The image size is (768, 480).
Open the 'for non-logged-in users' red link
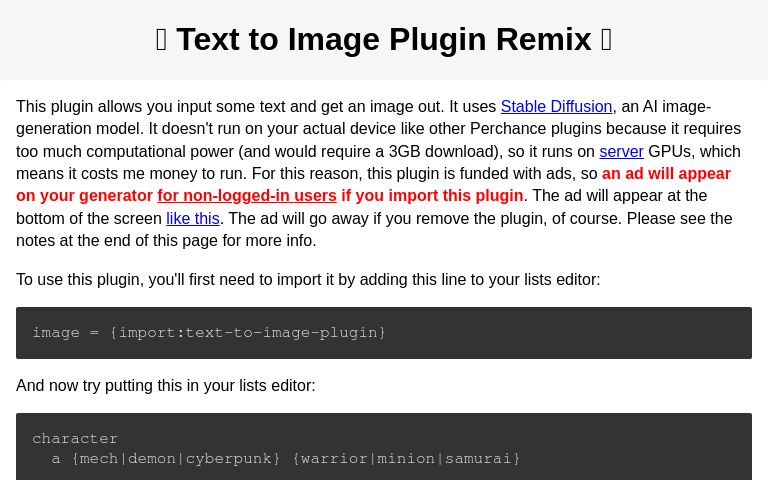coord(247,196)
